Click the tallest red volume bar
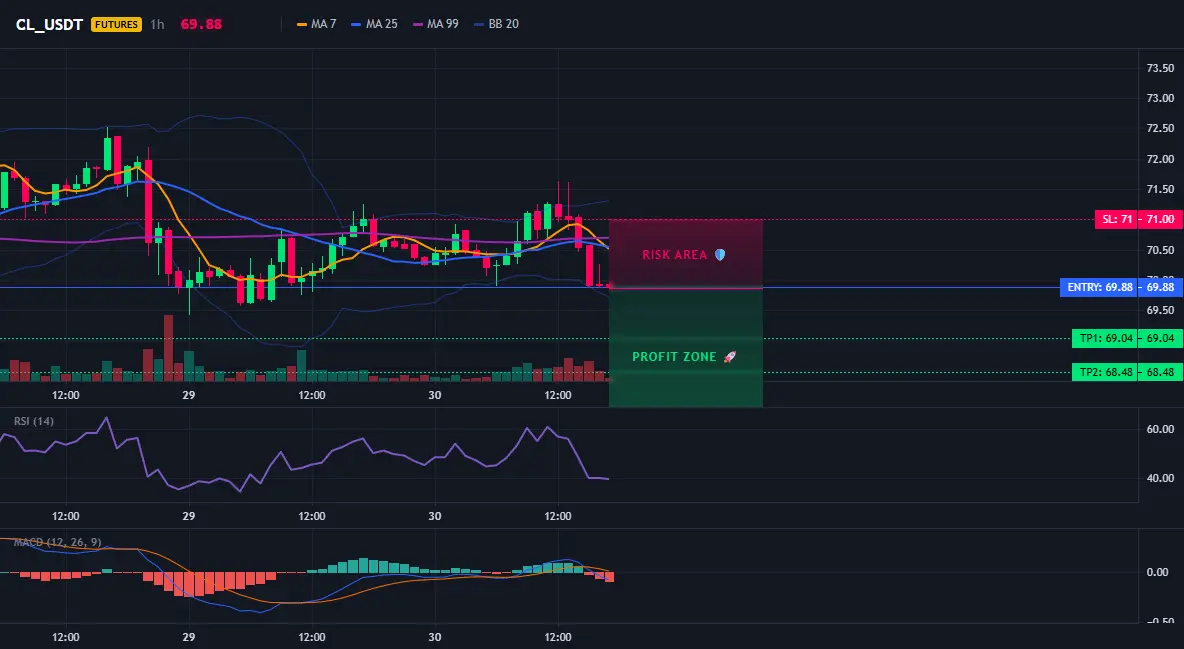The image size is (1184, 649). [168, 348]
